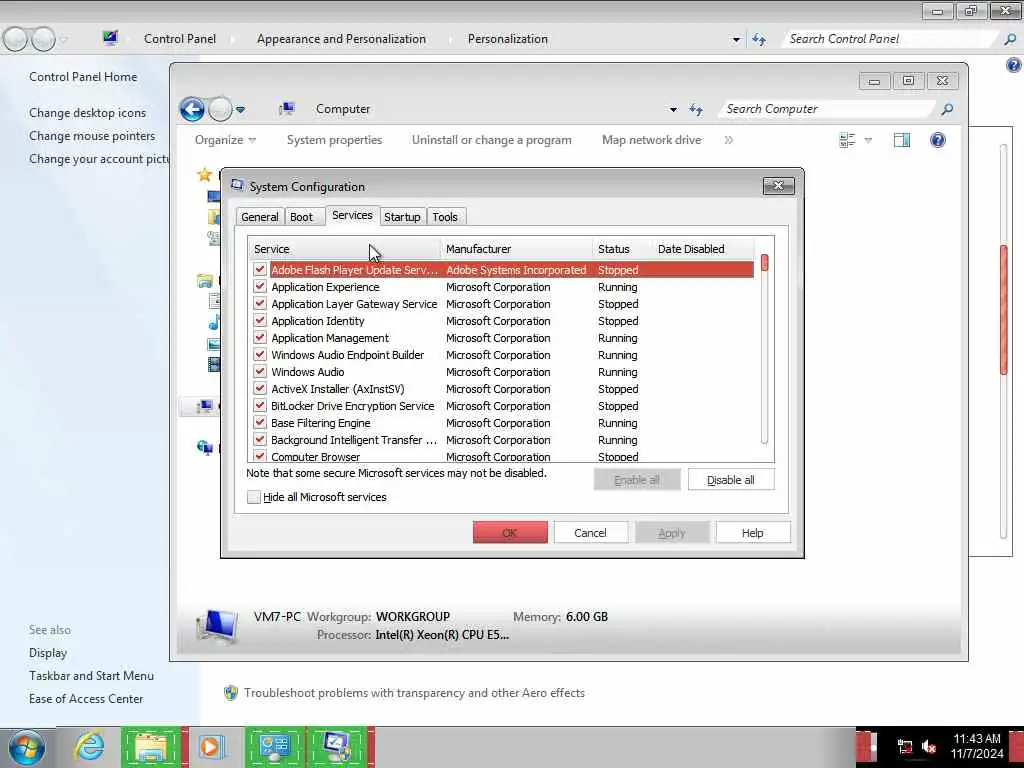
Task: Click the Status column header
Action: [623, 249]
